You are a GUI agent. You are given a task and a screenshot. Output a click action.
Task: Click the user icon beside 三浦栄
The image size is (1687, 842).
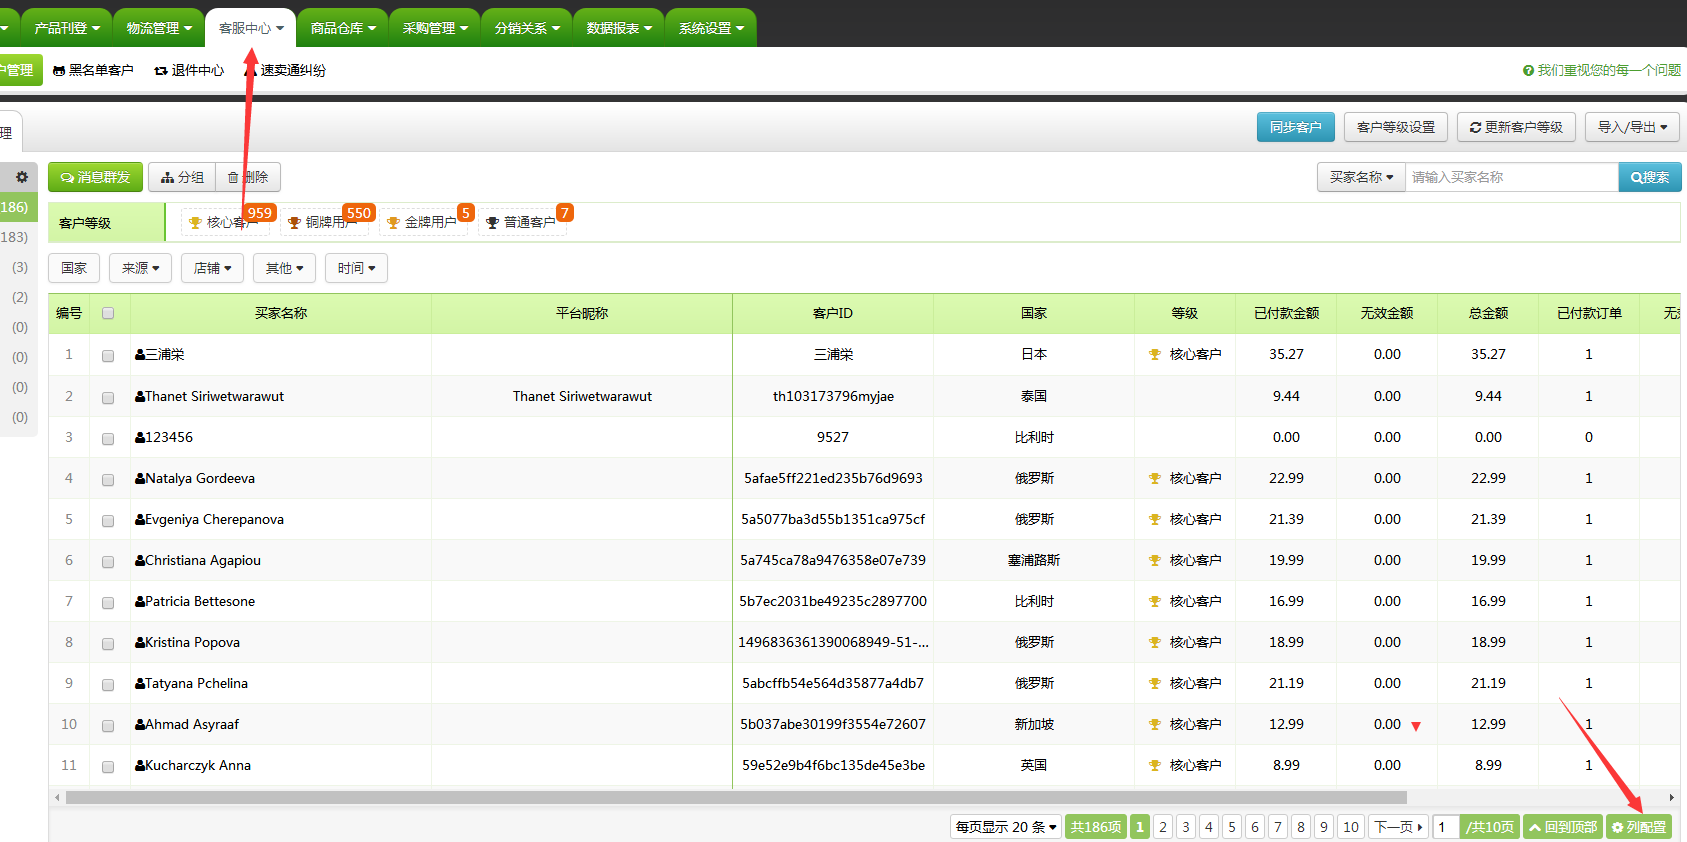140,355
